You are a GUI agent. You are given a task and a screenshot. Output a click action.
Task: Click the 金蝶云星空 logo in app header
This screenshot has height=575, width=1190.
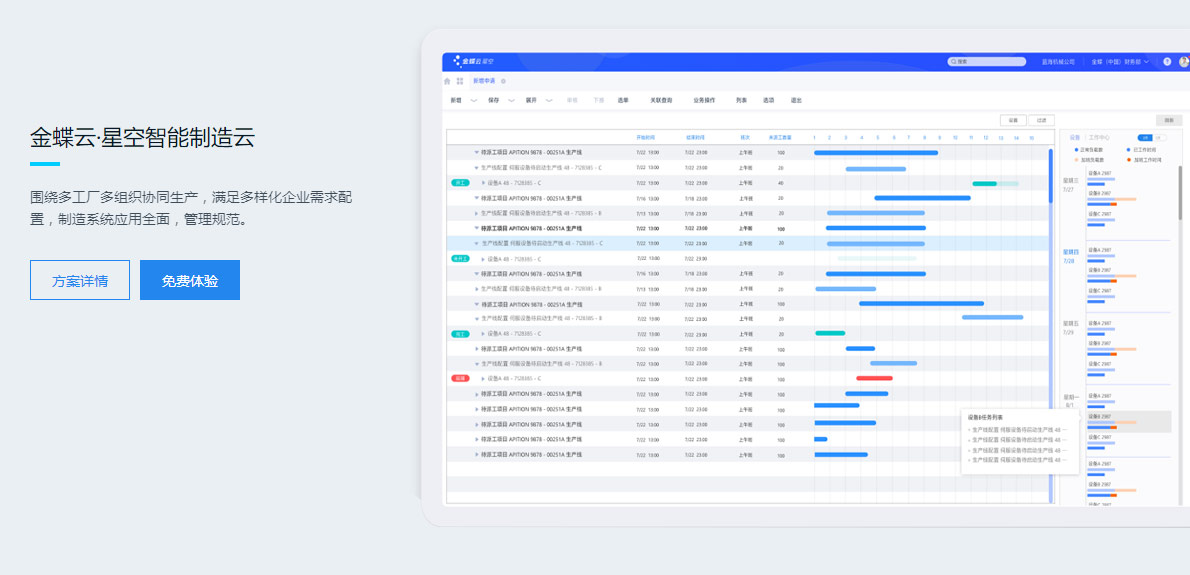pyautogui.click(x=474, y=61)
